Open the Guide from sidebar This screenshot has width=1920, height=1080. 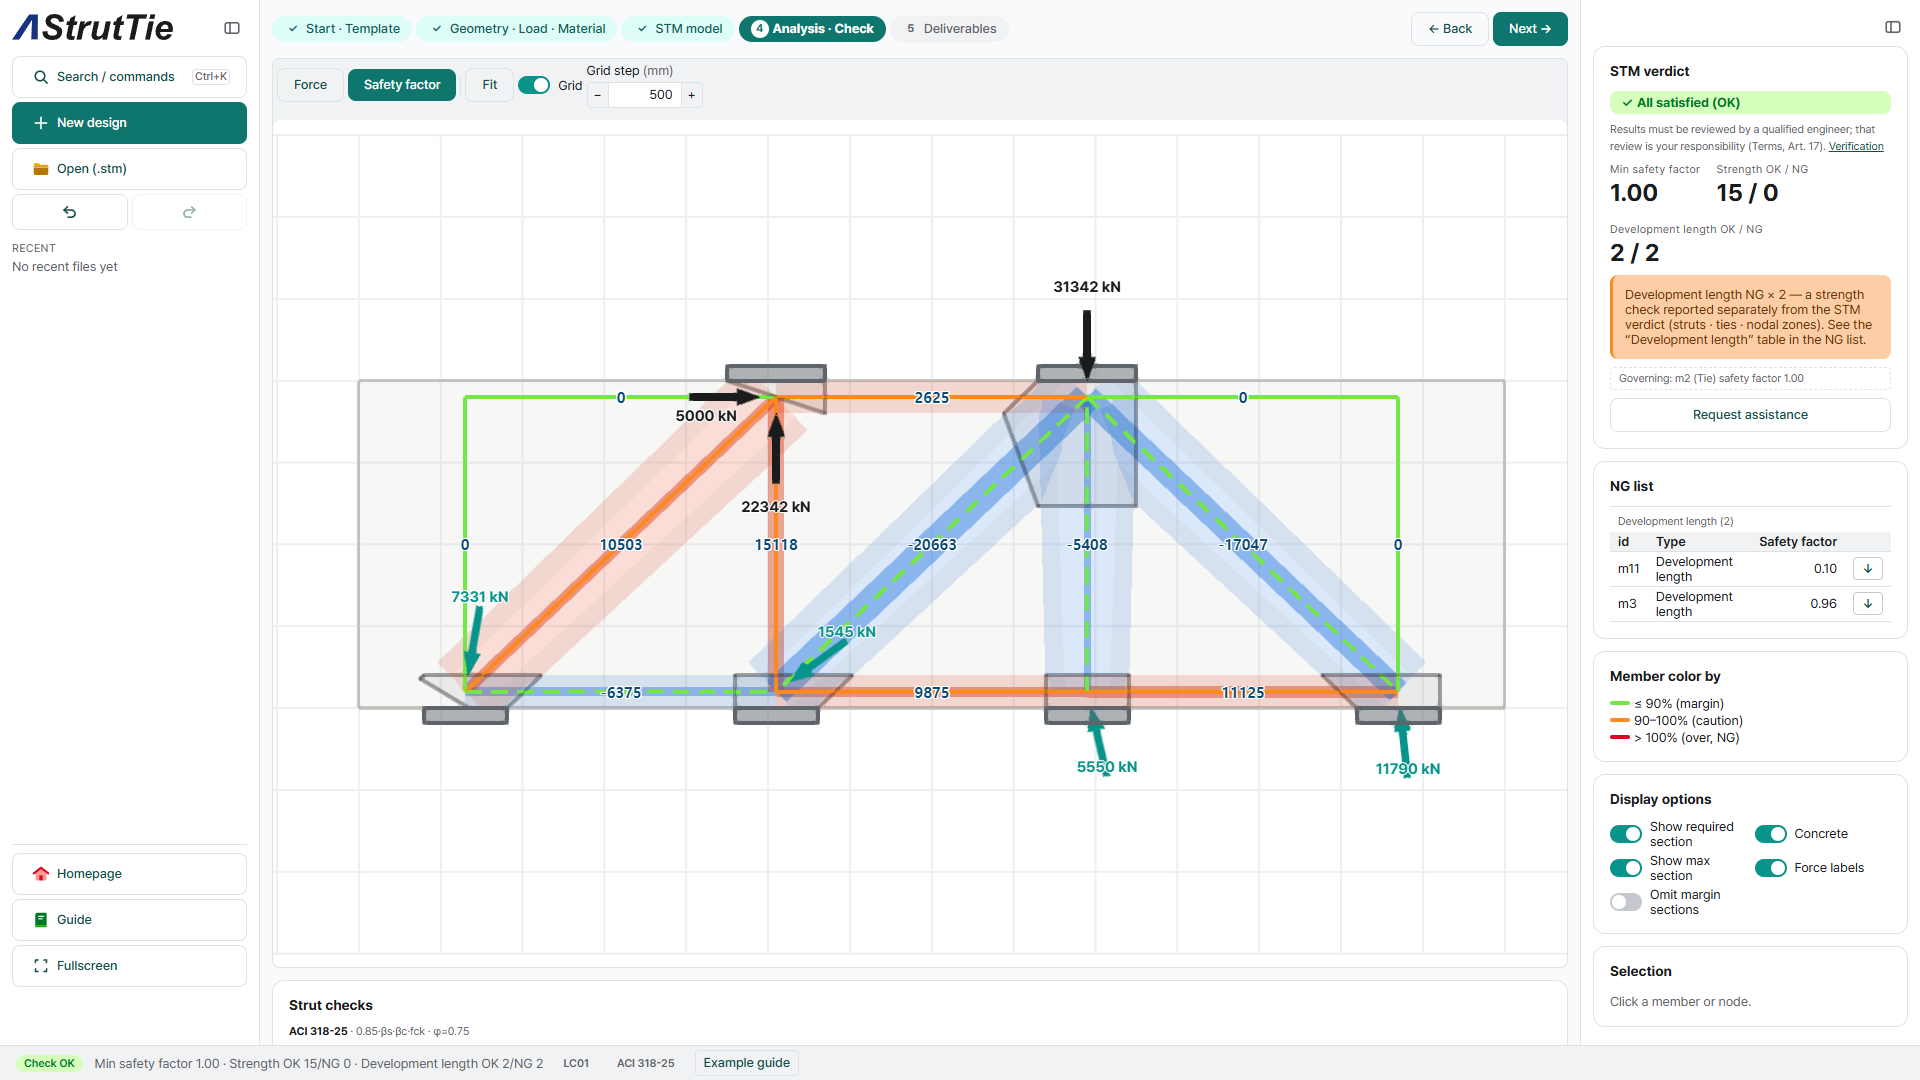(129, 920)
